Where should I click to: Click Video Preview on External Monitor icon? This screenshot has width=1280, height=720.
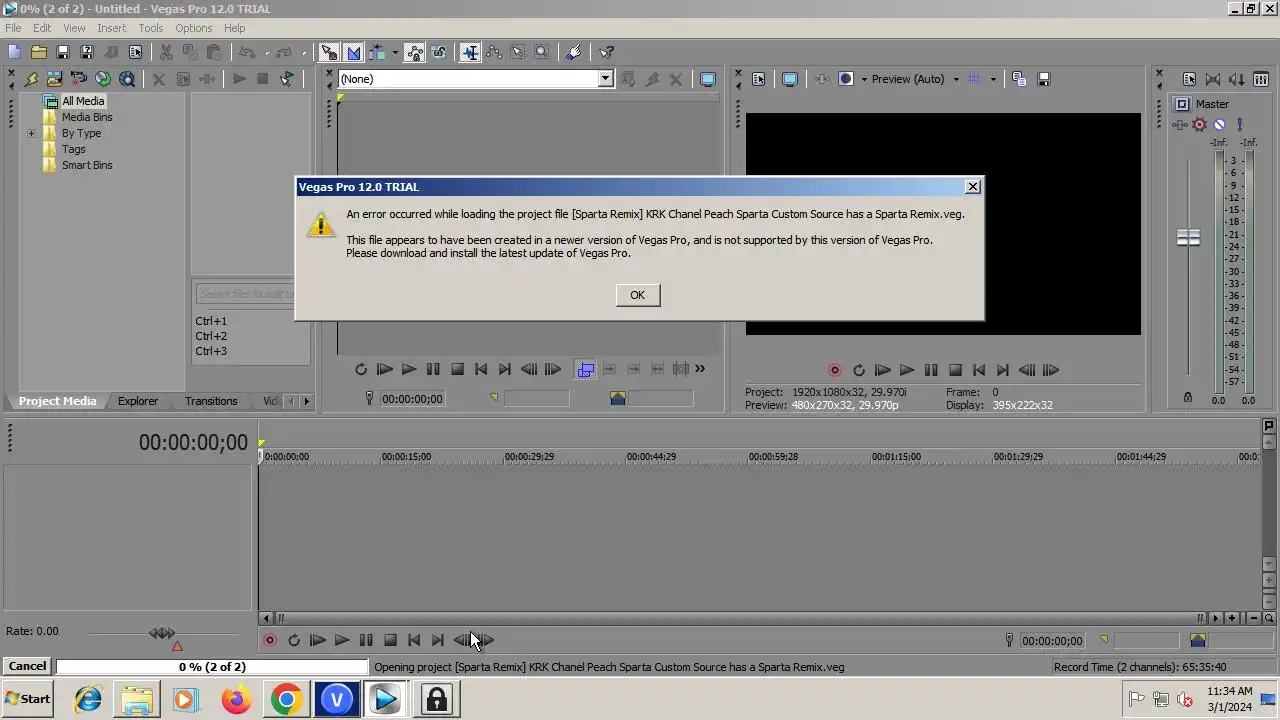click(790, 79)
